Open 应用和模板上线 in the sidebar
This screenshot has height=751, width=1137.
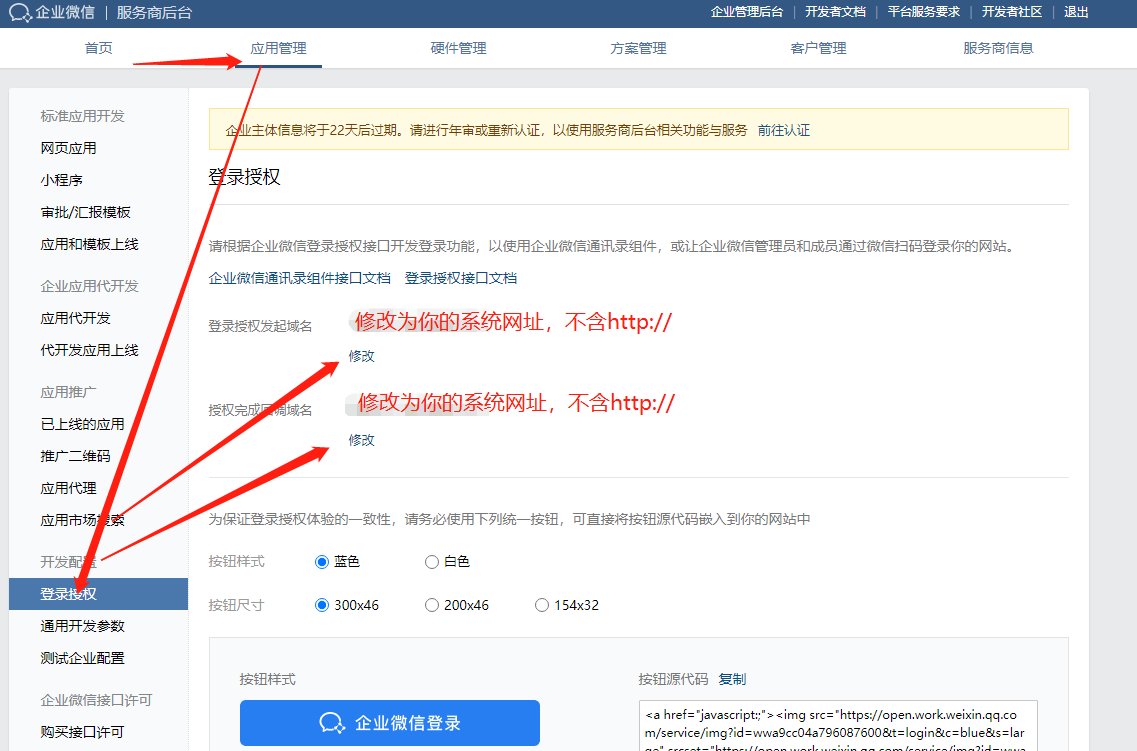point(89,244)
